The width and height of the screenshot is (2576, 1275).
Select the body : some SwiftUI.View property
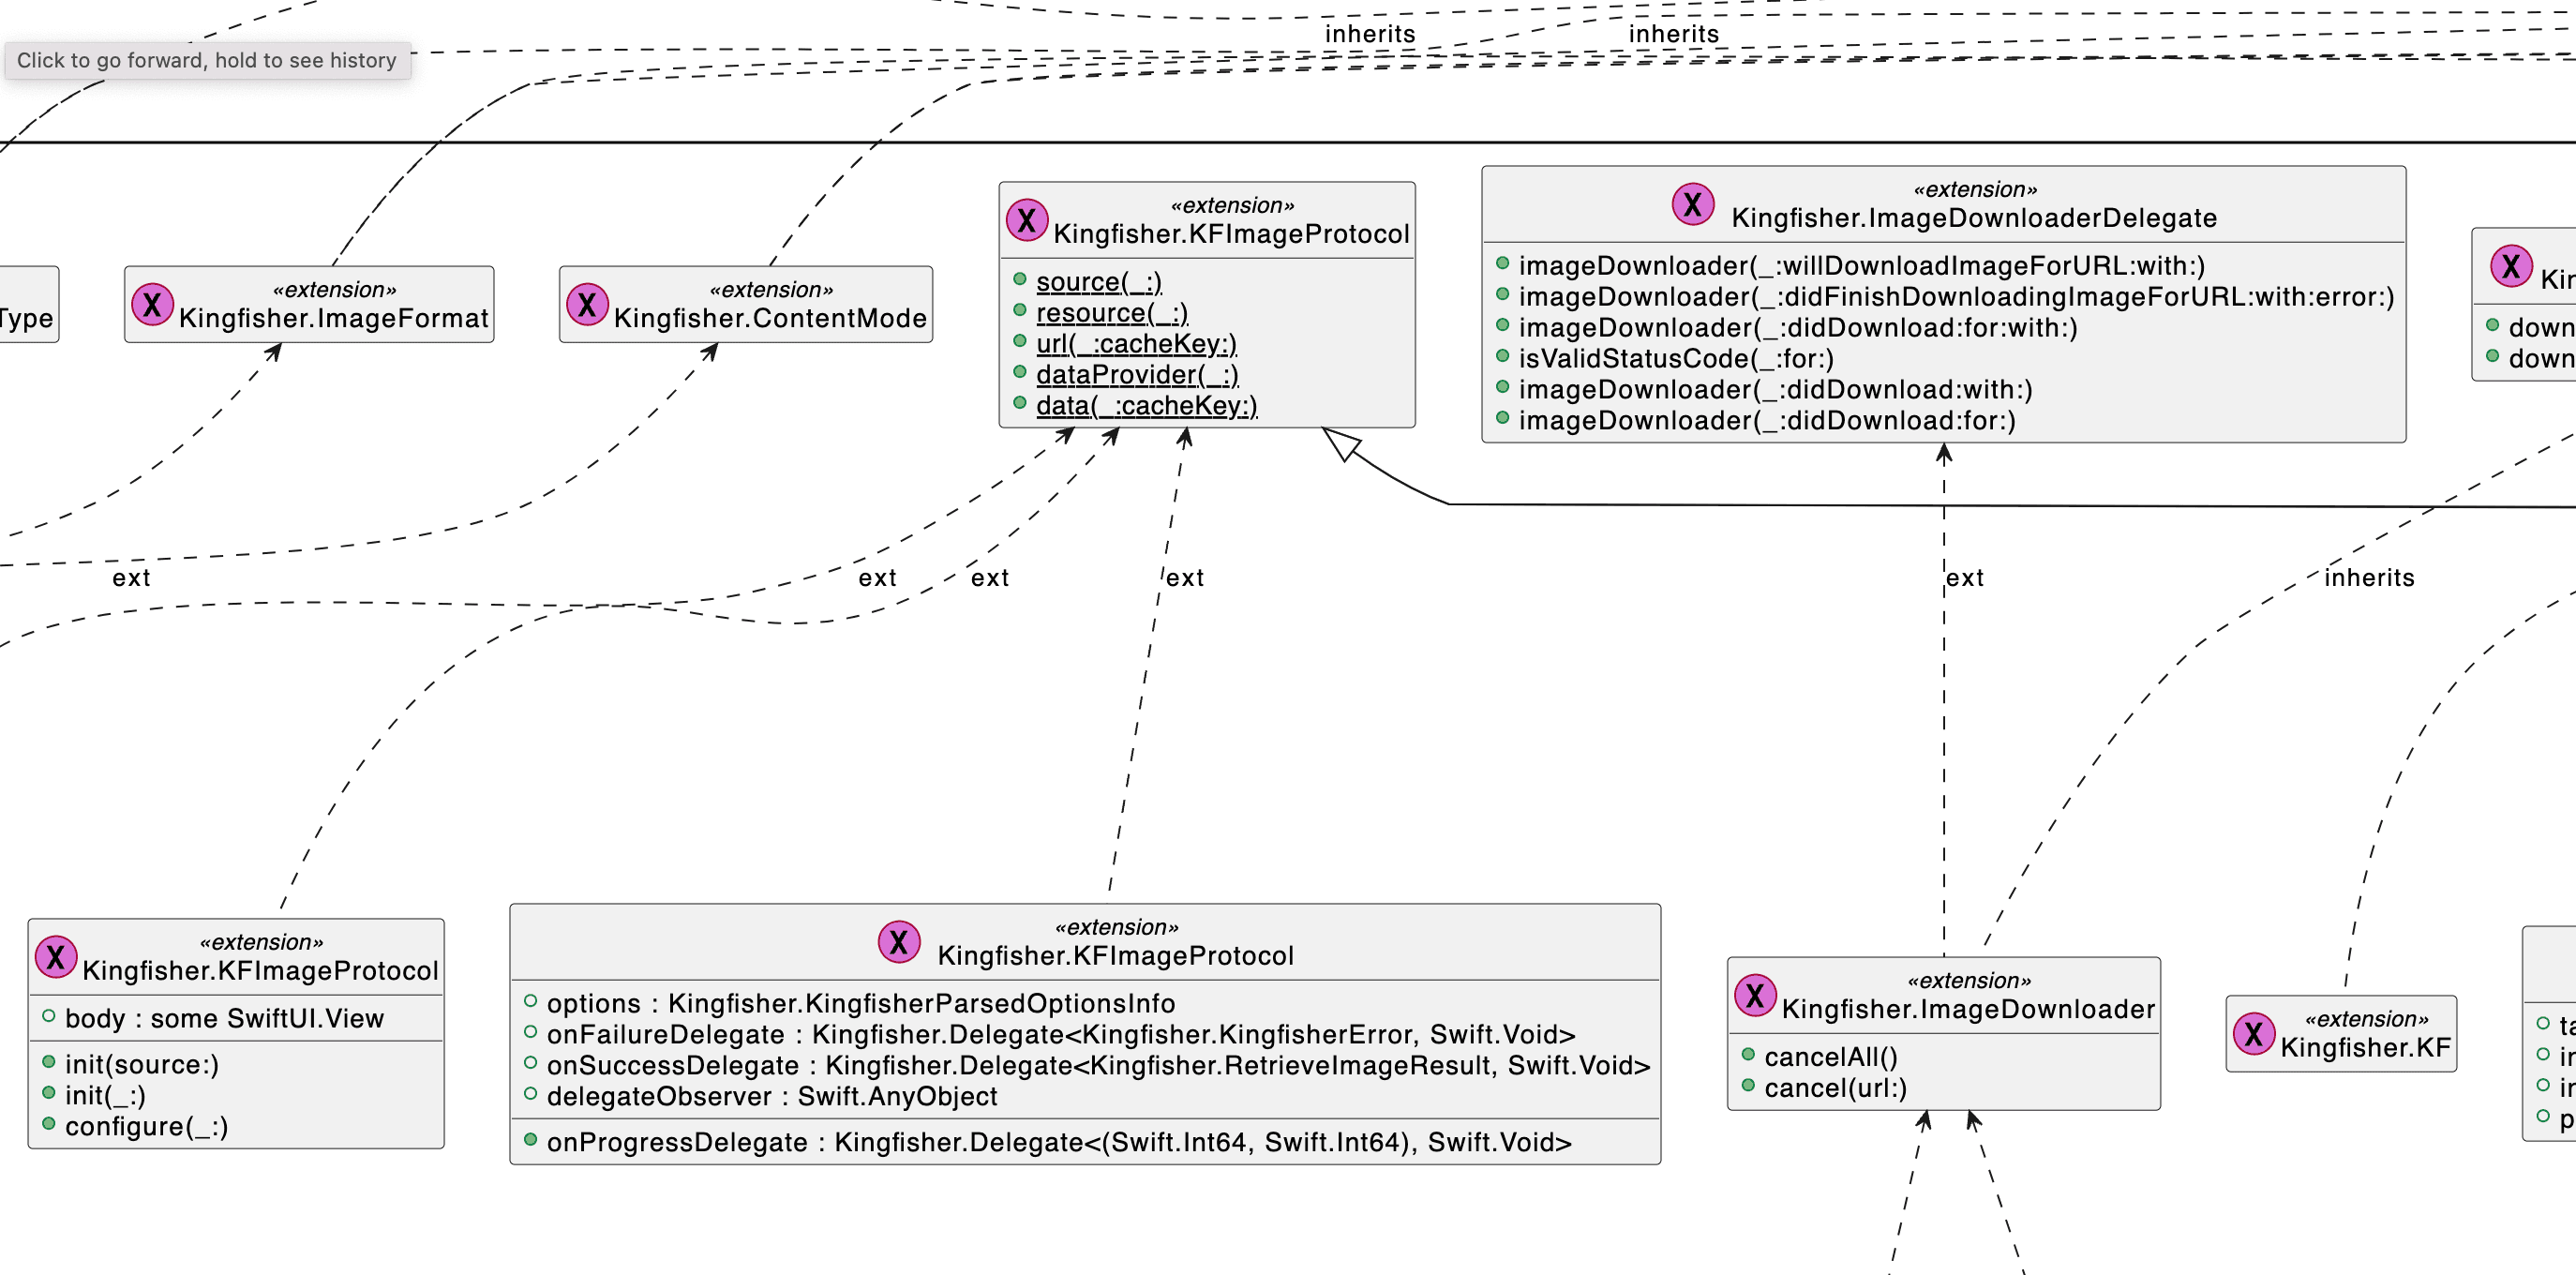tap(224, 1018)
